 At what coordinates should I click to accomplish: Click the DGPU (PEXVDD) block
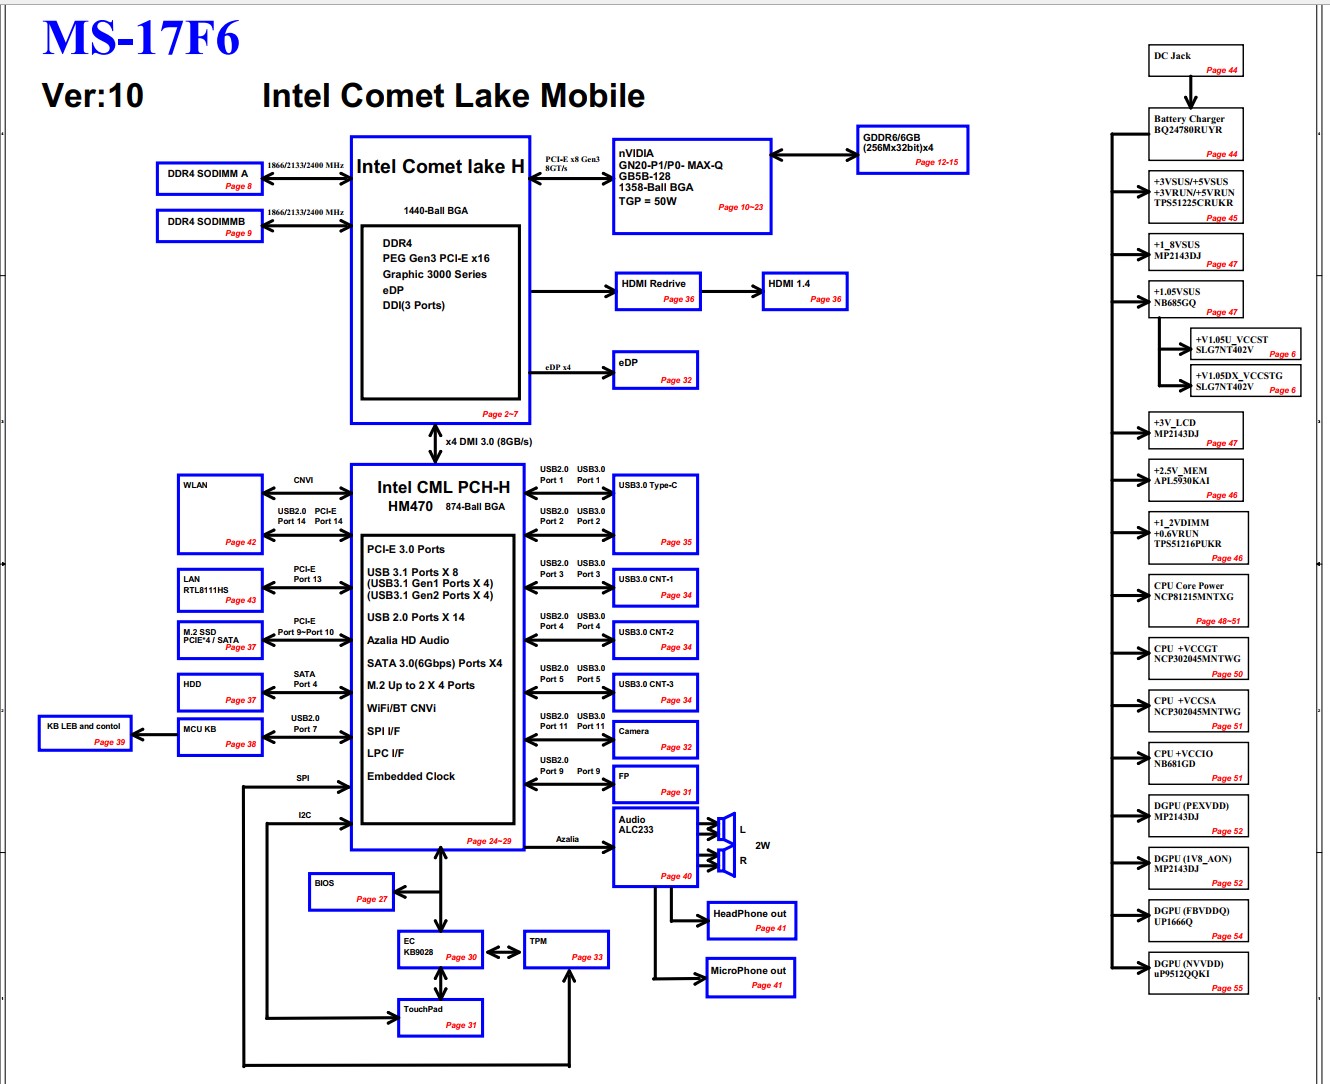point(1198,818)
